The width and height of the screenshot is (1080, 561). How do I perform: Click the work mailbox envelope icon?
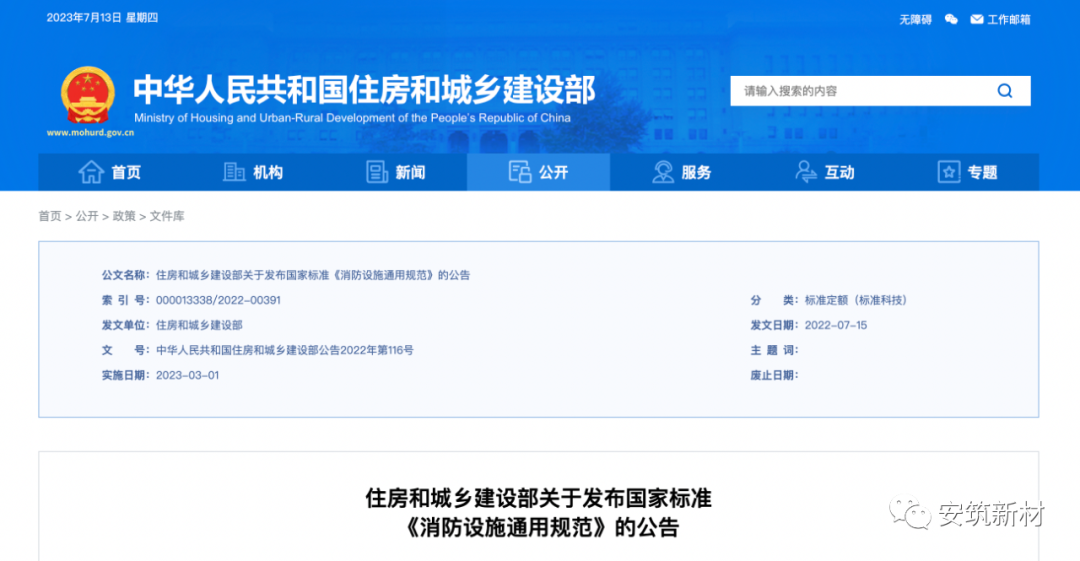[977, 19]
